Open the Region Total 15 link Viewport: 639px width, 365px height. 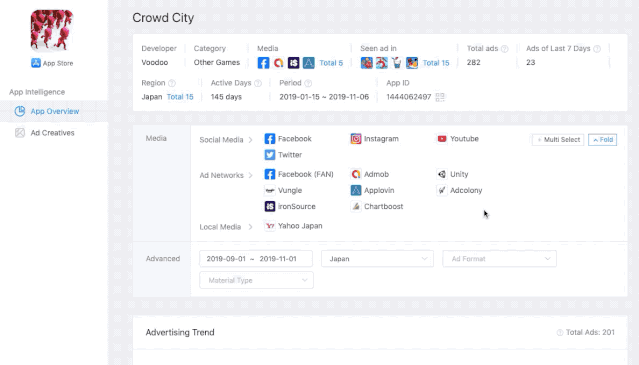click(180, 97)
